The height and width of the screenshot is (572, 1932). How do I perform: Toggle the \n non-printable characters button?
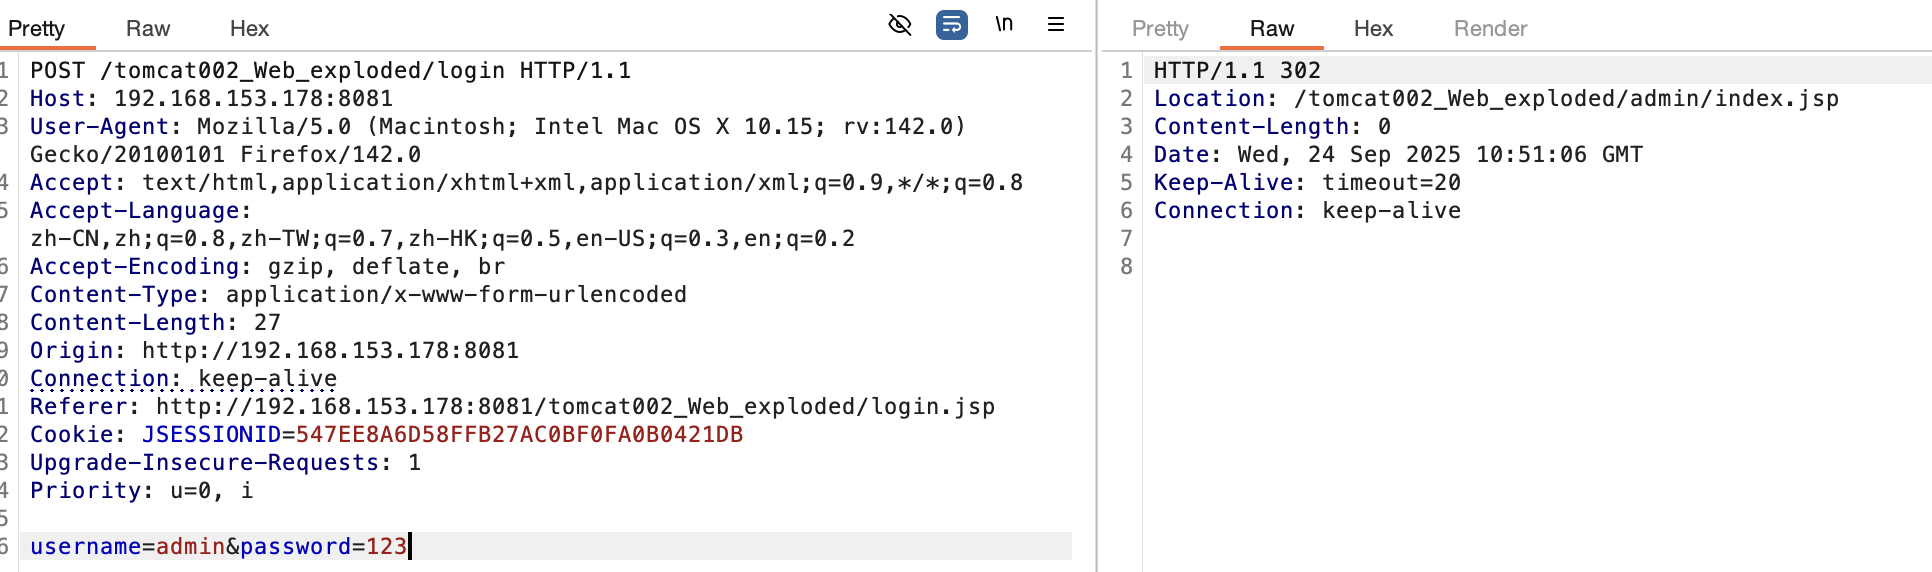[1004, 25]
